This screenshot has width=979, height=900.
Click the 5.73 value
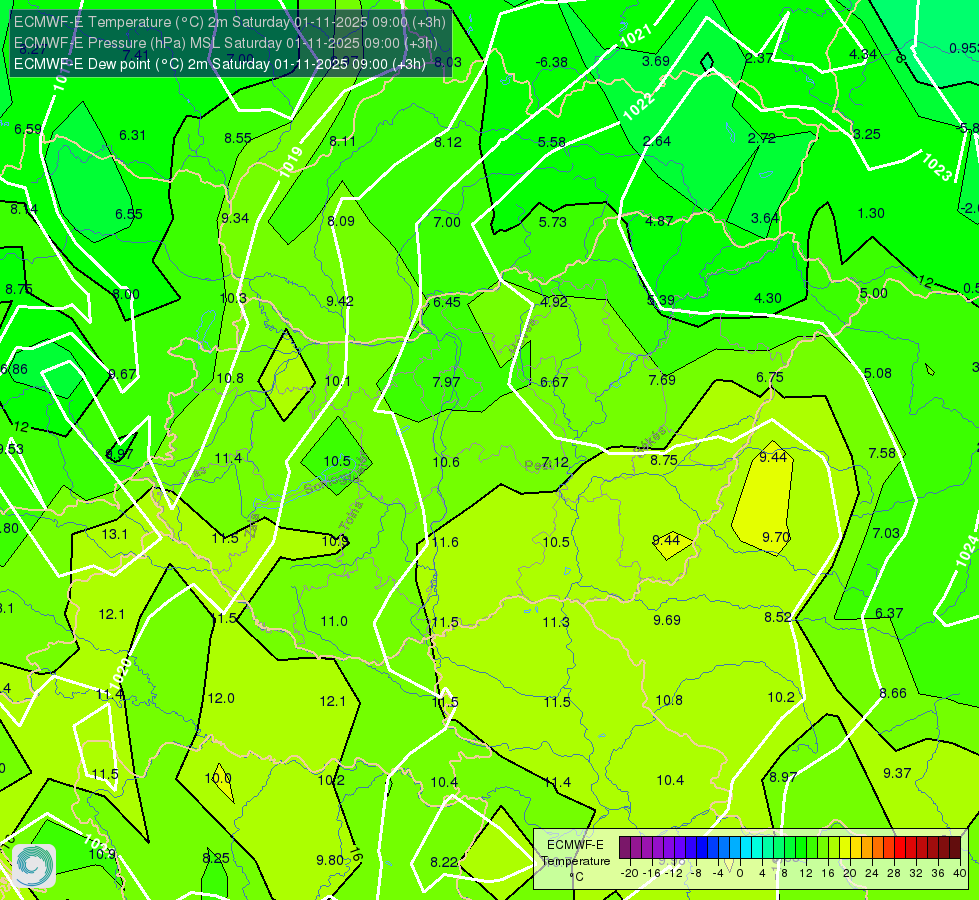553,222
